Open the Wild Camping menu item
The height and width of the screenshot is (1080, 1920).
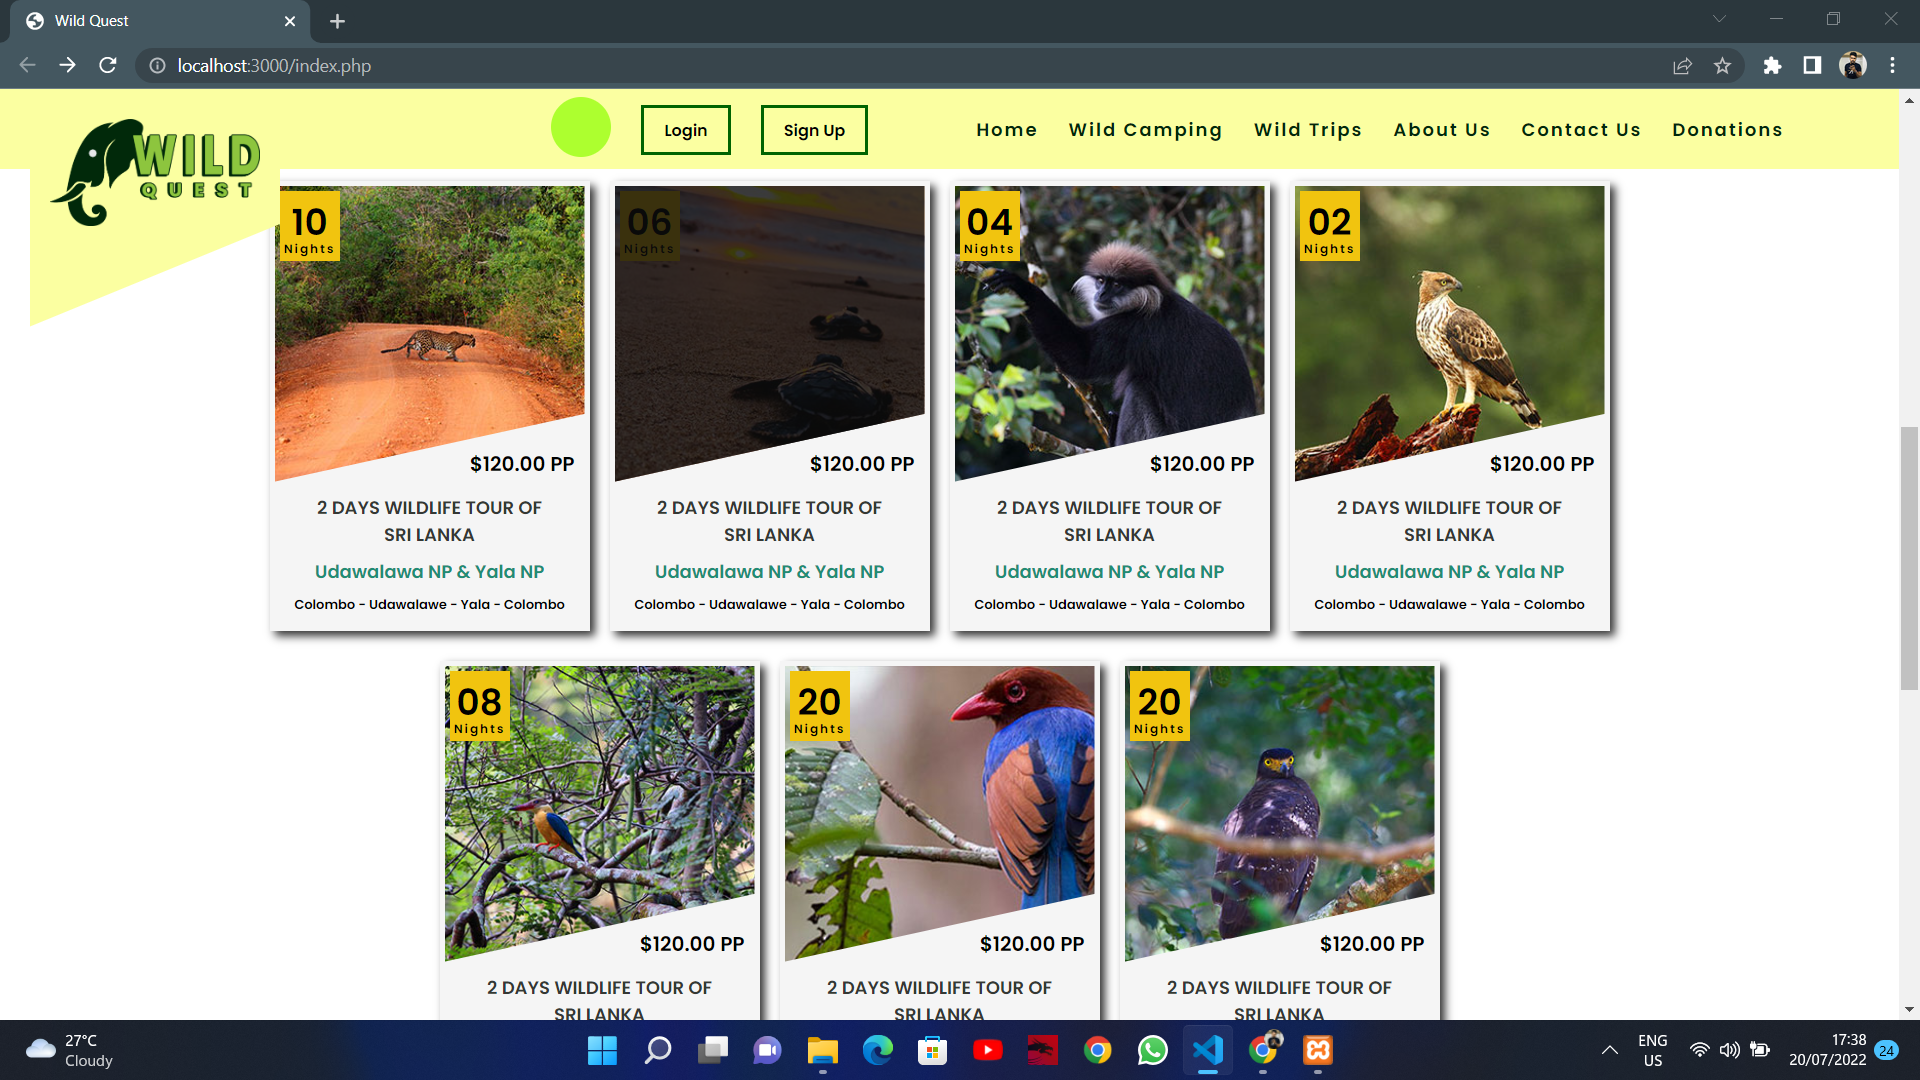[1145, 130]
